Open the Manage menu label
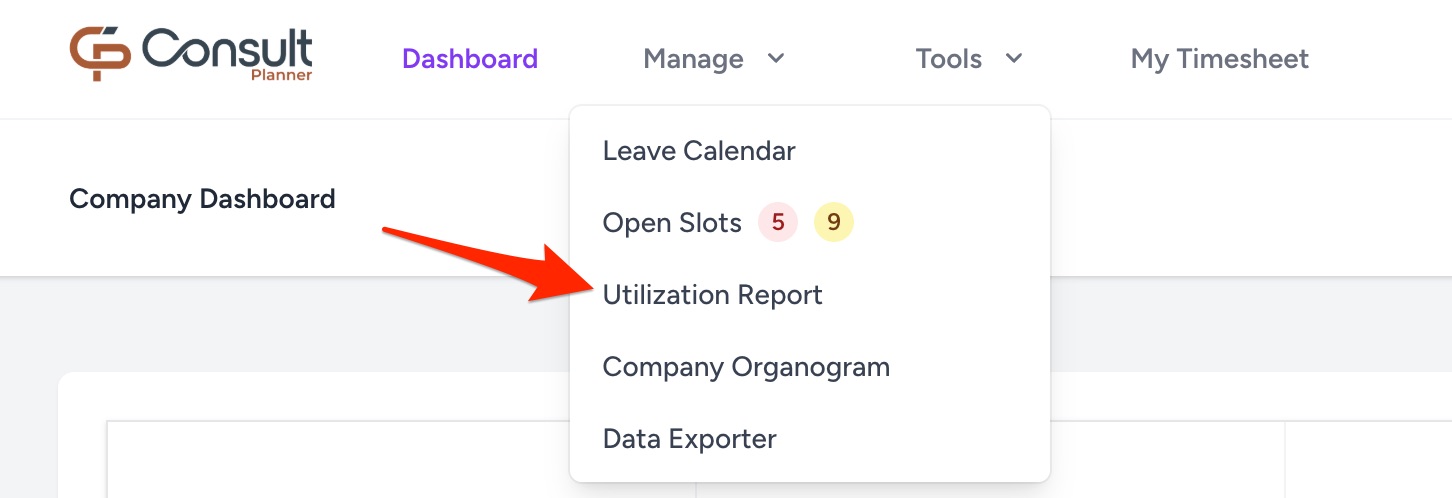 tap(693, 59)
